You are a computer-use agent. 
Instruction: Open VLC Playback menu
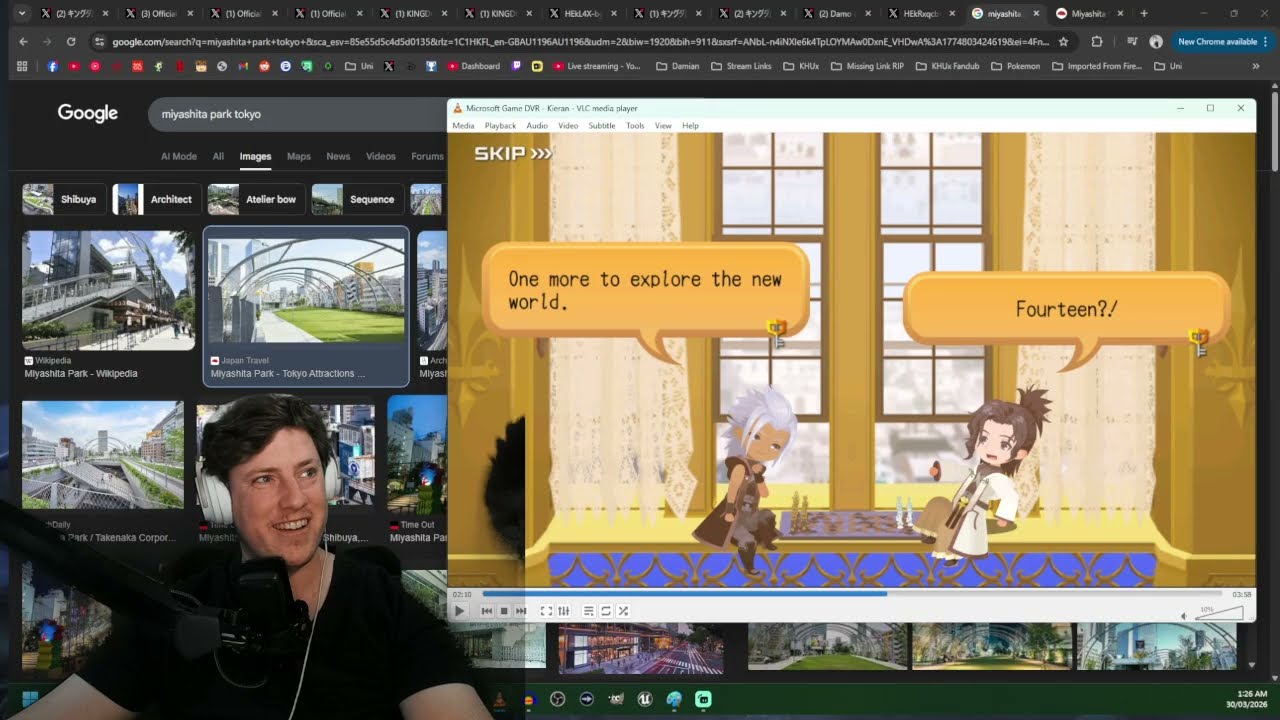point(500,126)
